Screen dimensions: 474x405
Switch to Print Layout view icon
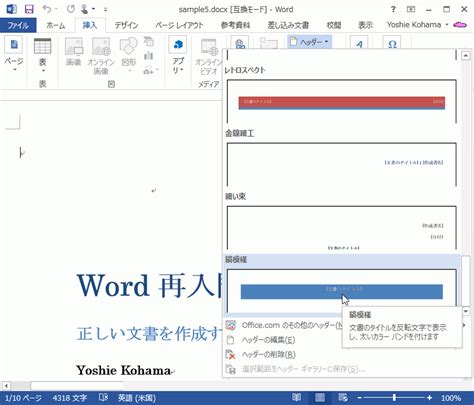tap(320, 397)
